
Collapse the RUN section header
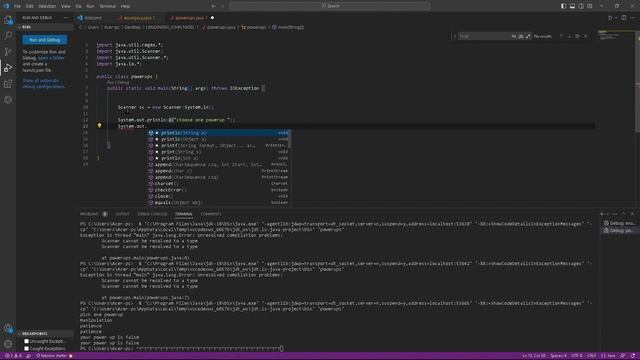(x=45, y=27)
